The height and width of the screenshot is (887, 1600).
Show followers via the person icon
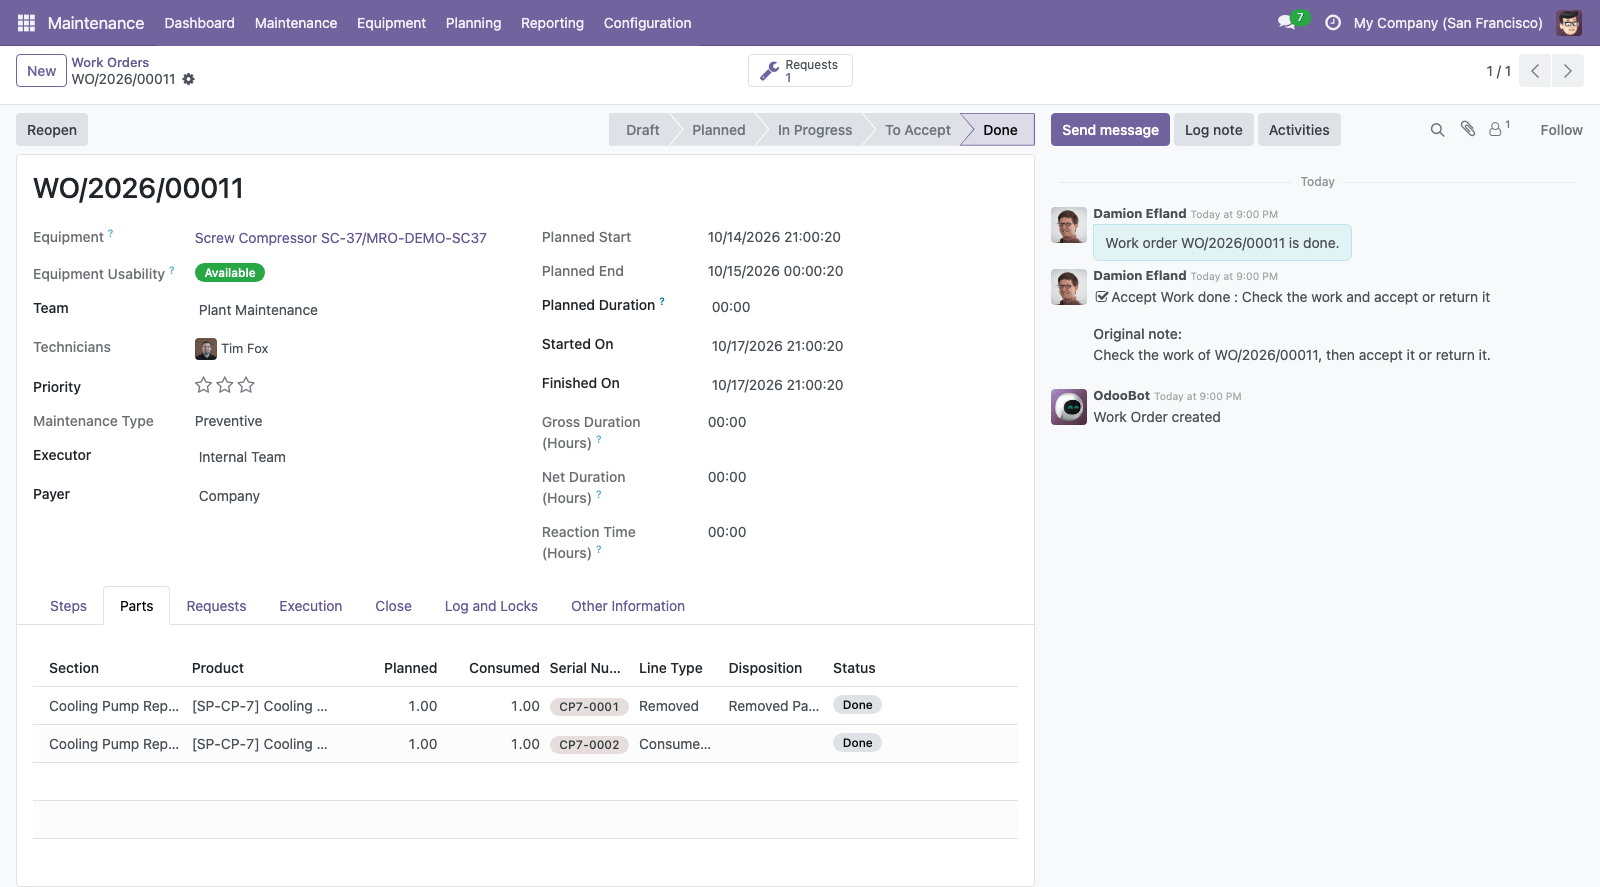click(1497, 129)
